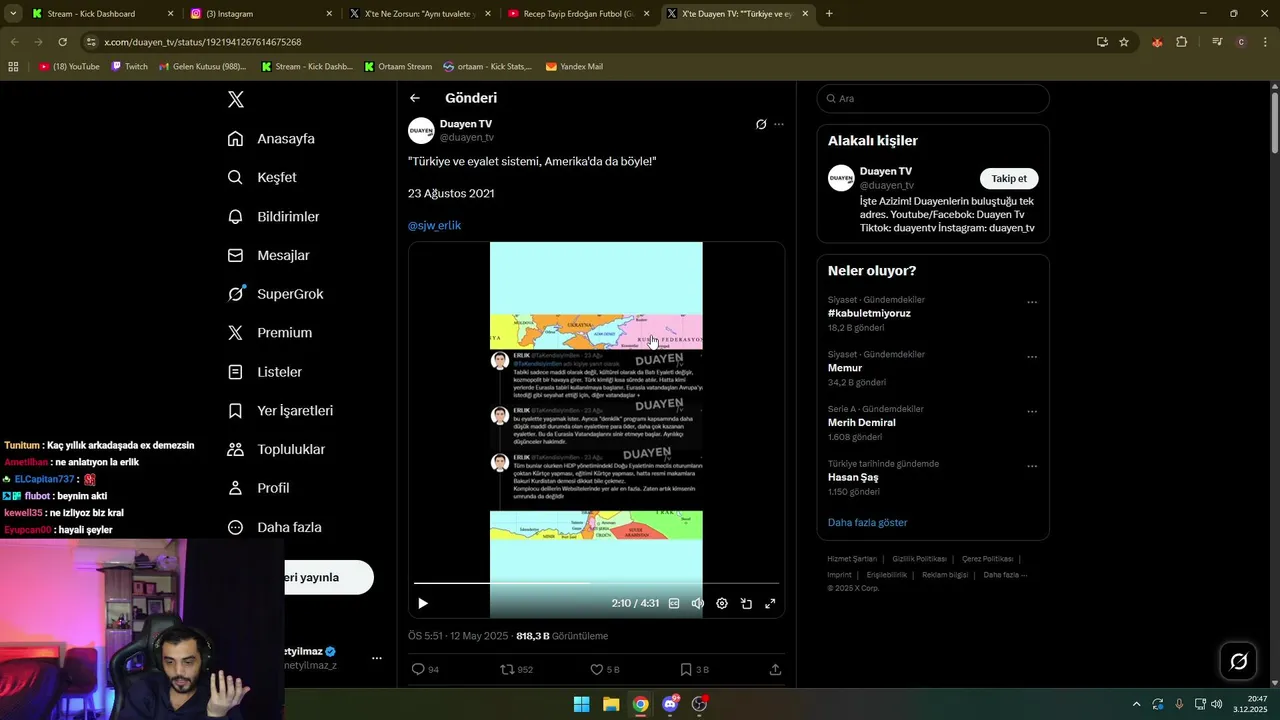
Task: Open Duayen TV author avatar on the post
Action: [x=421, y=130]
